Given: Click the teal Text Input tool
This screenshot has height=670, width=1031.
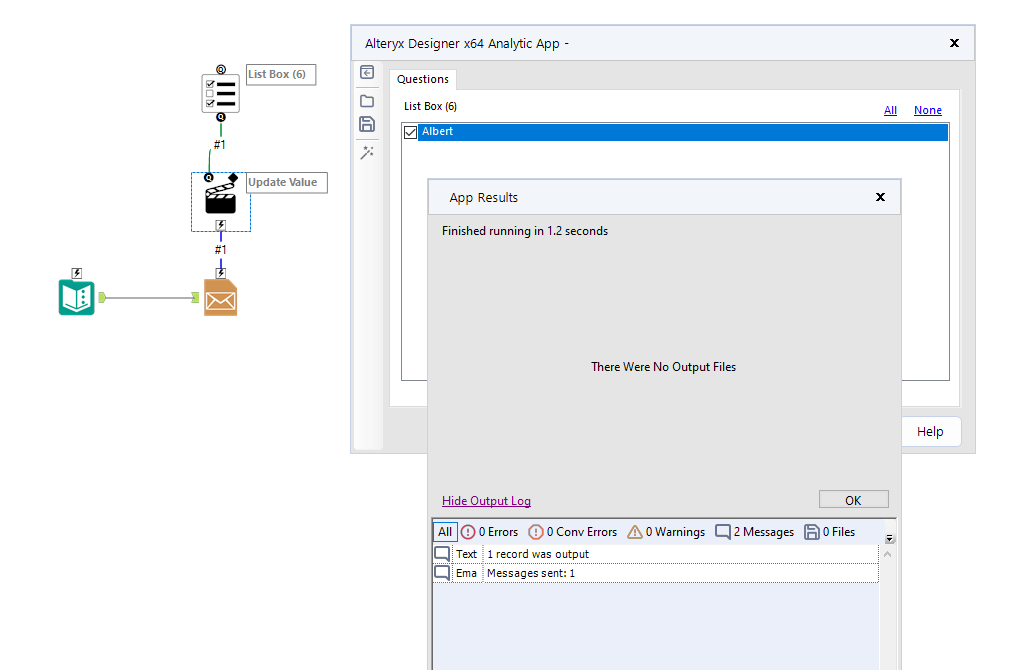Looking at the screenshot, I should coord(76,296).
